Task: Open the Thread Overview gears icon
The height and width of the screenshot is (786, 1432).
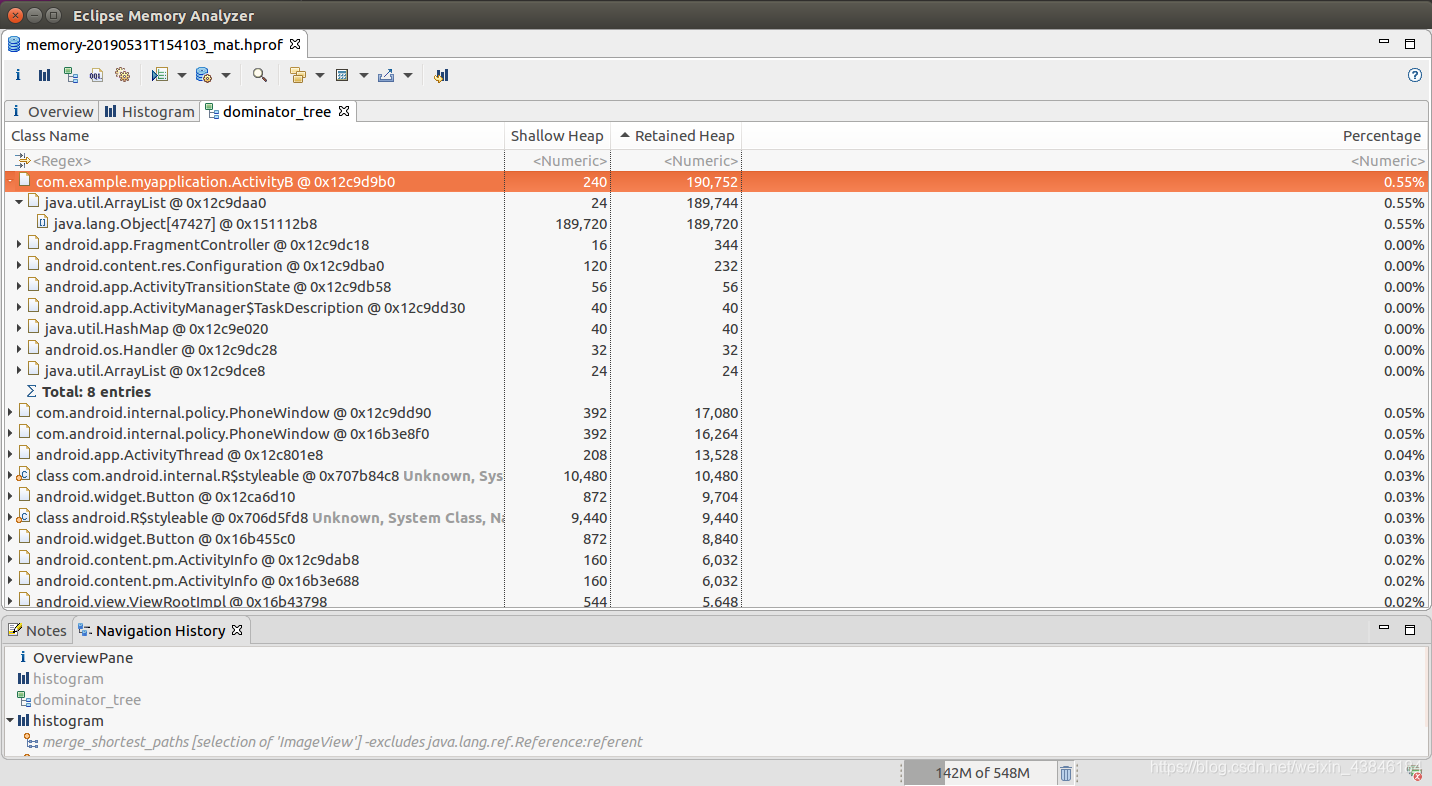Action: (x=123, y=75)
